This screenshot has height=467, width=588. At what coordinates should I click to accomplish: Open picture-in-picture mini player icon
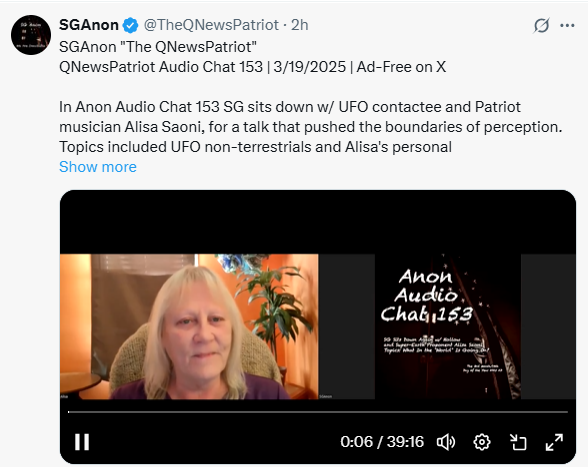click(518, 442)
